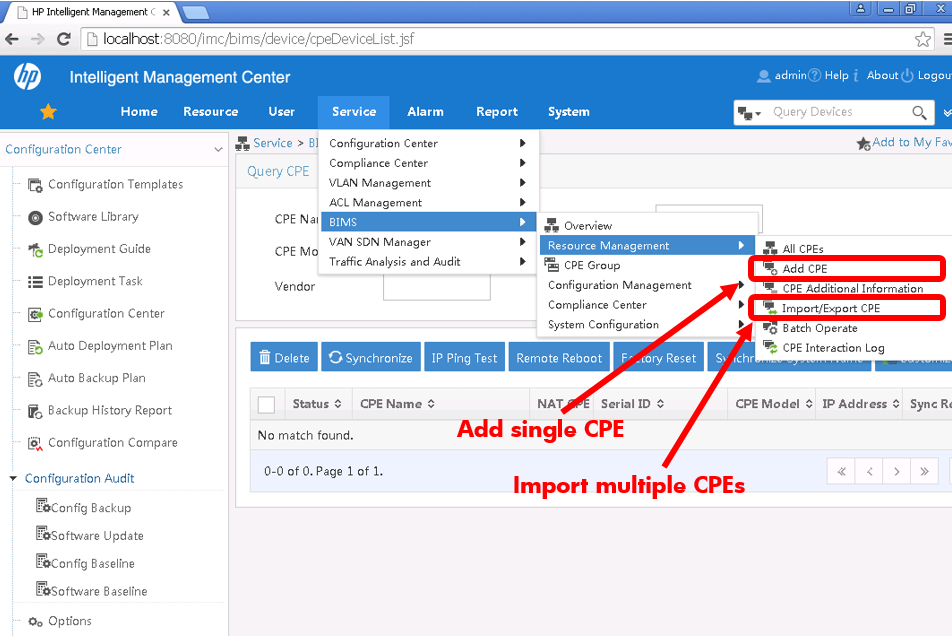Click the CPE Group icon
952x636 pixels.
tap(551, 265)
